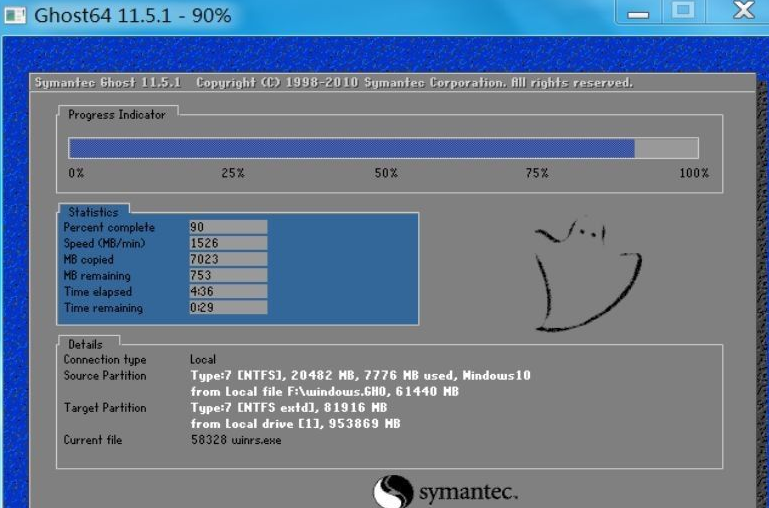
Task: Click the Percent complete value 90
Action: [229, 227]
